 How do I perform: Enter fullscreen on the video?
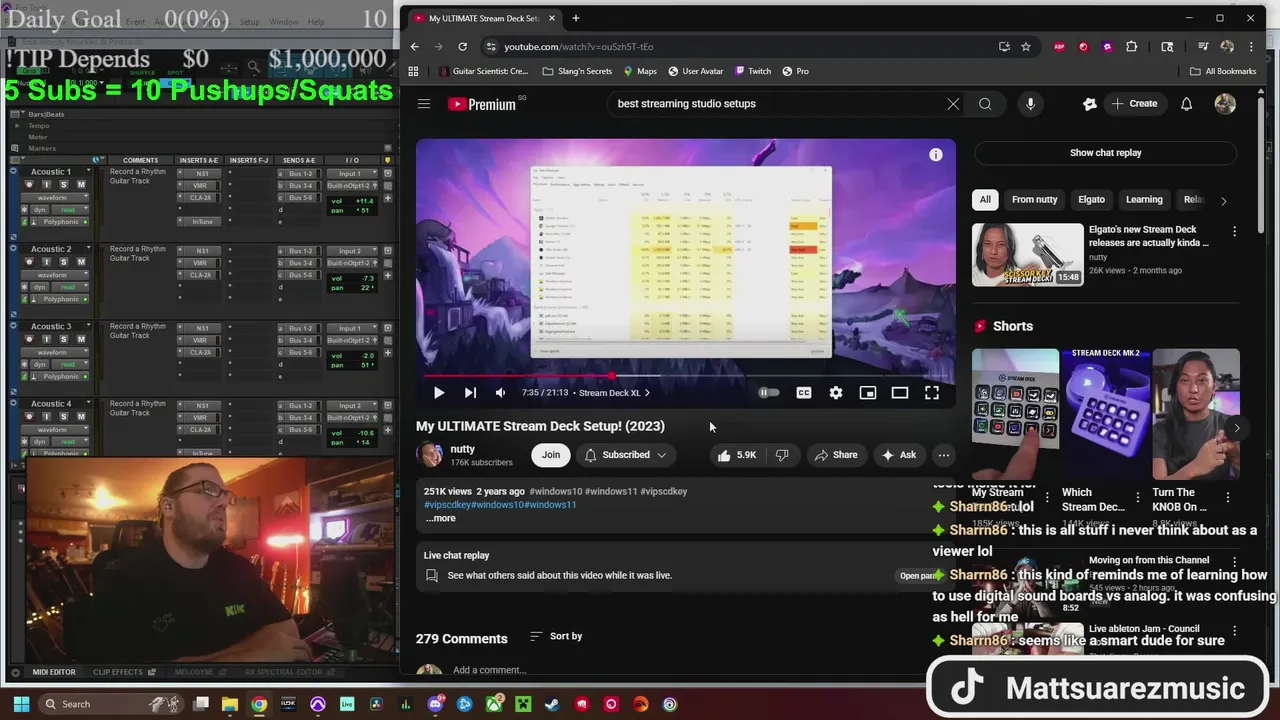(x=932, y=393)
